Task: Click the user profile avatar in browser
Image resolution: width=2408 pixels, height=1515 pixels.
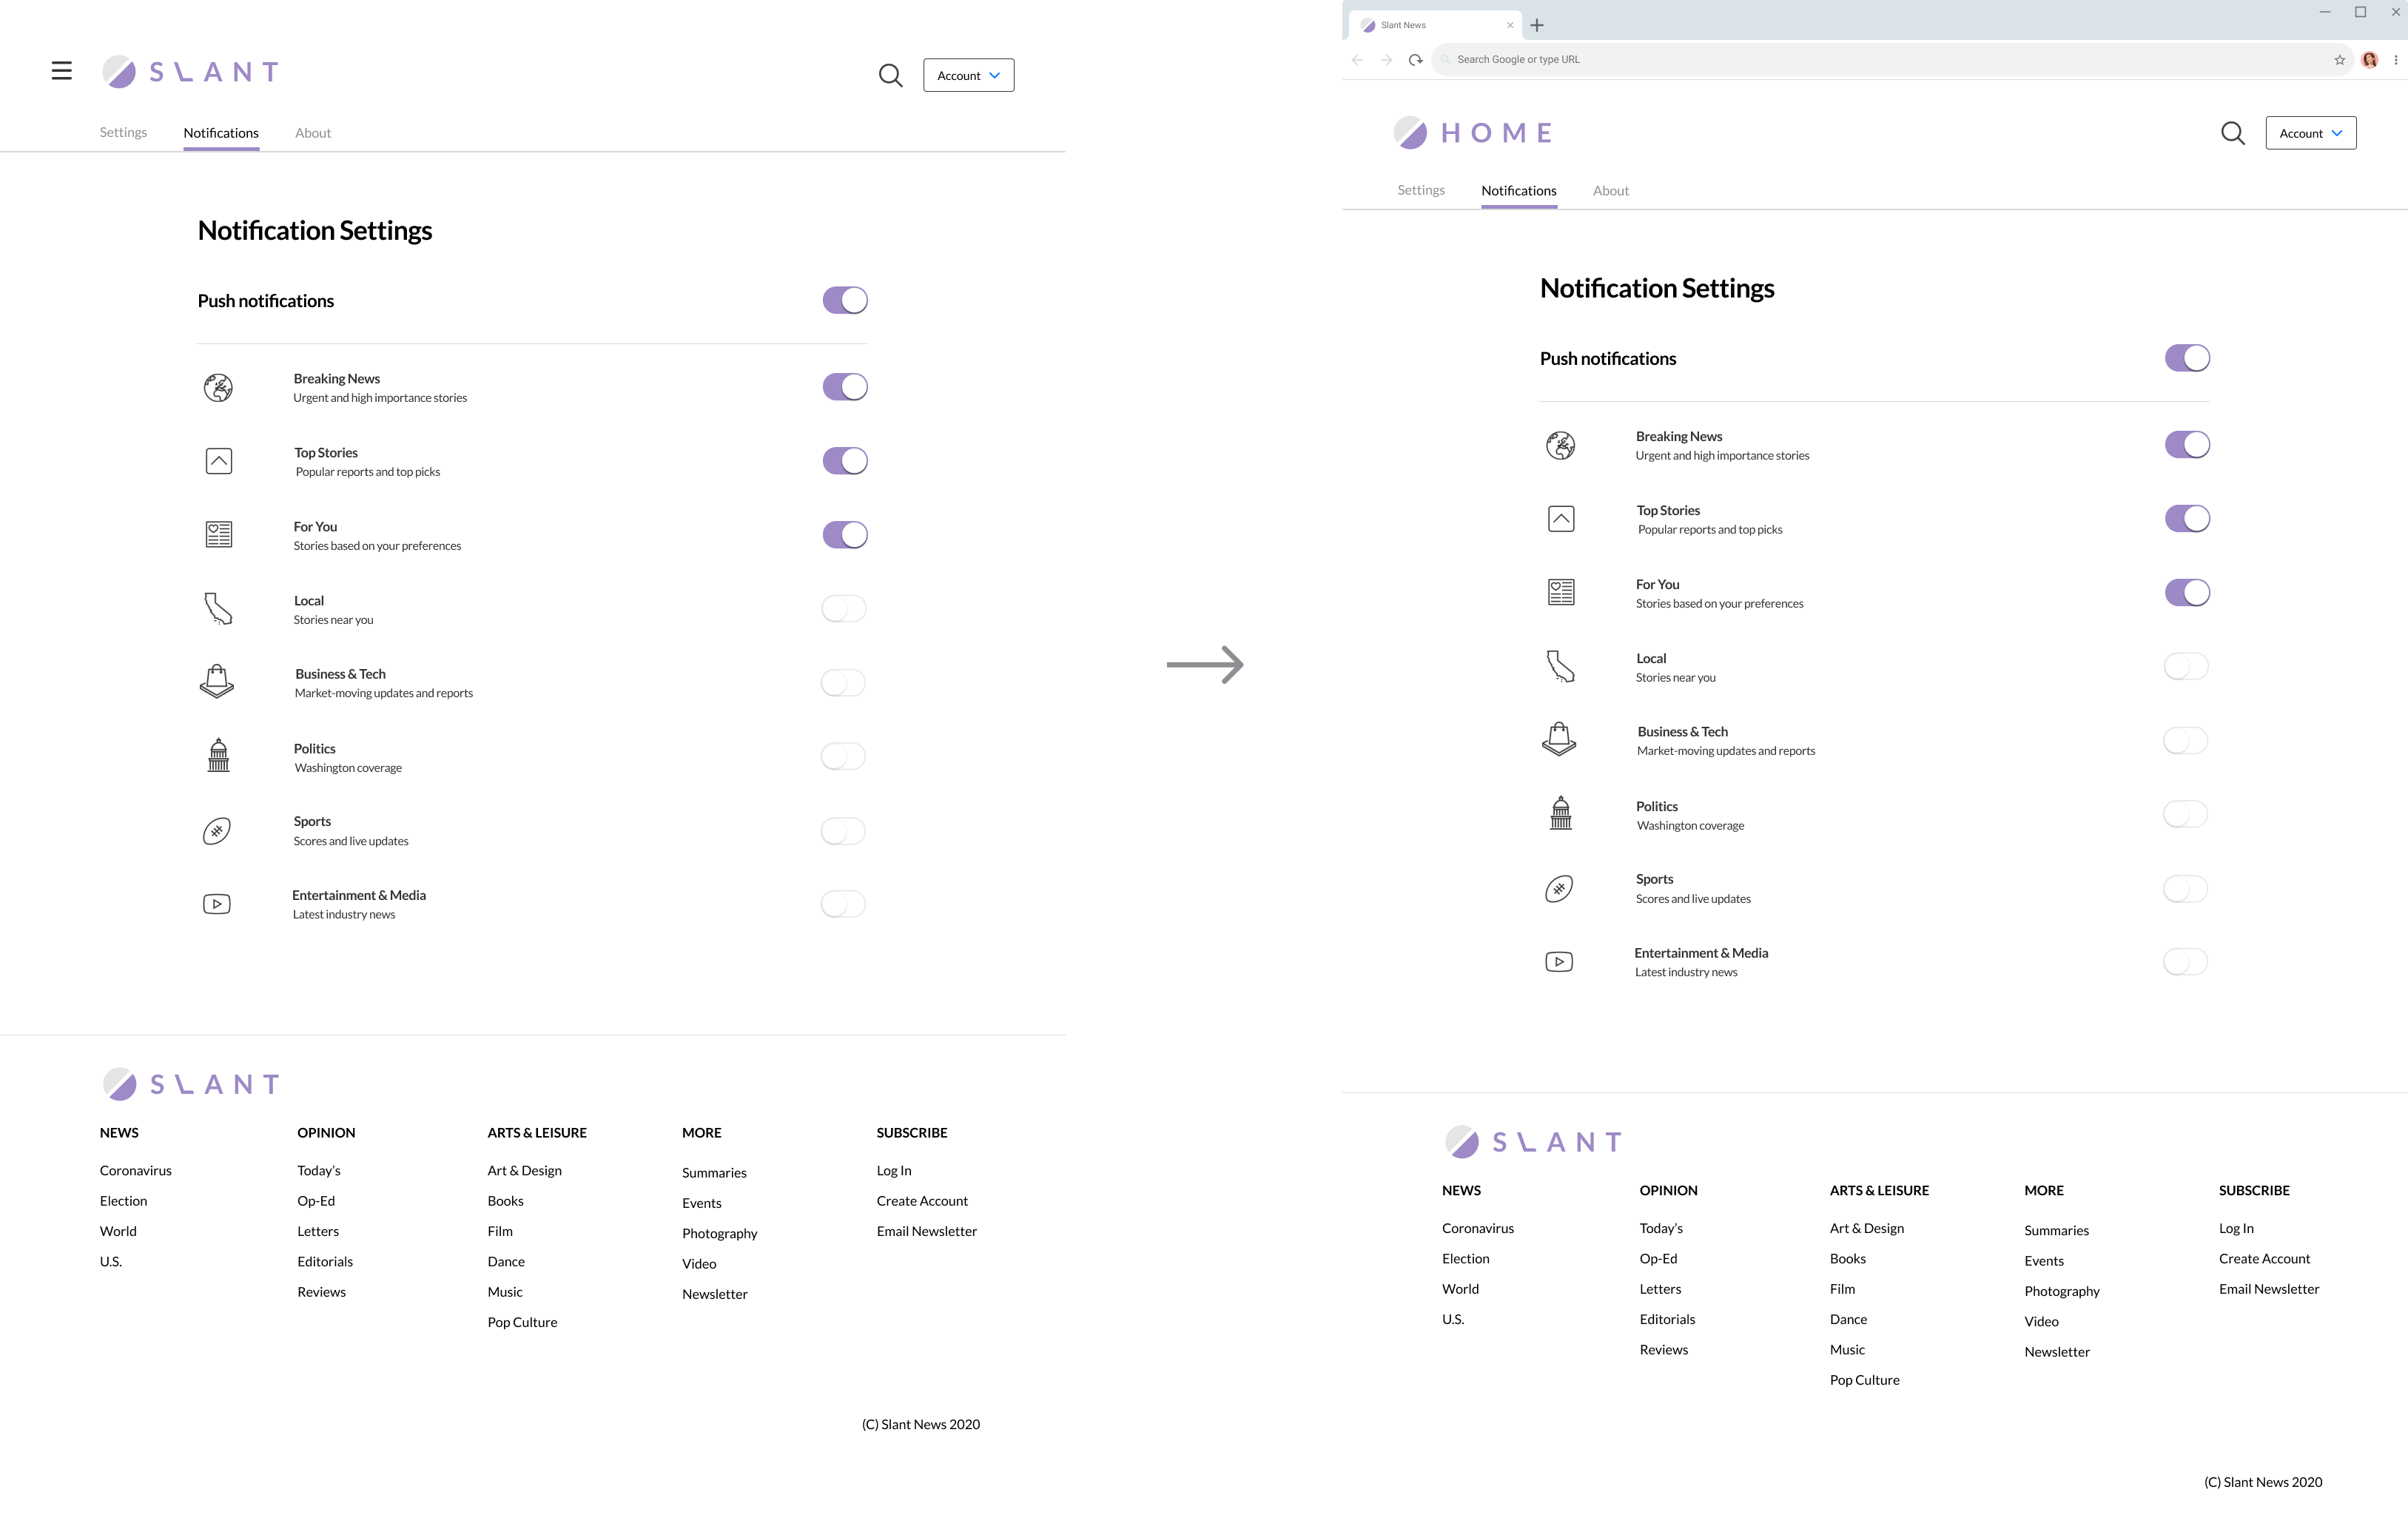Action: [2369, 60]
